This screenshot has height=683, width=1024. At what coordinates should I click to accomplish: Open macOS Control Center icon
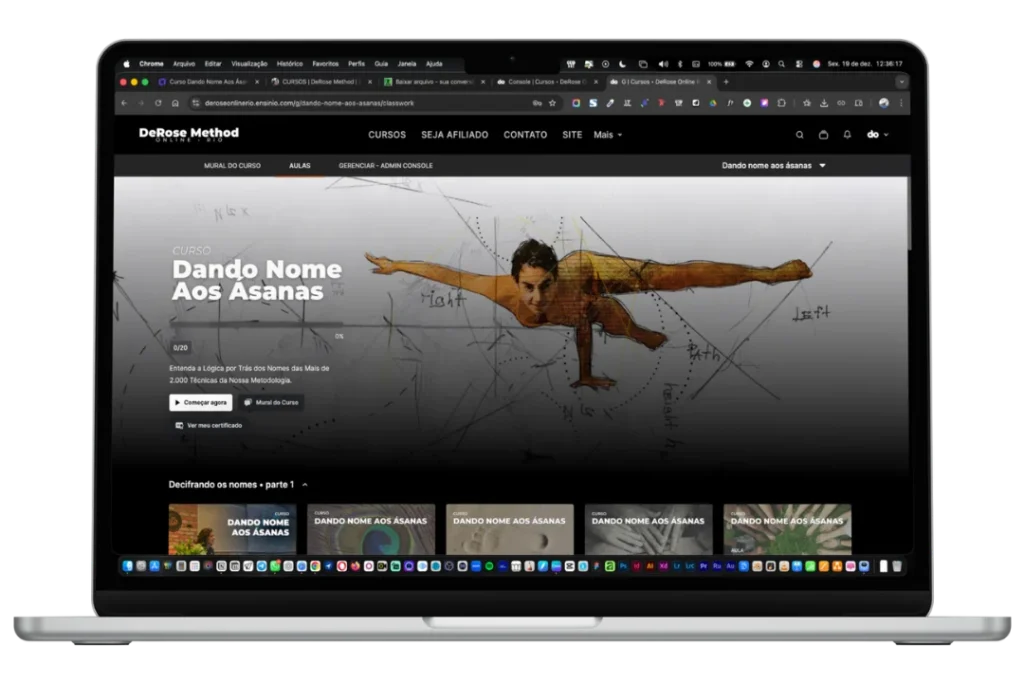[x=799, y=64]
